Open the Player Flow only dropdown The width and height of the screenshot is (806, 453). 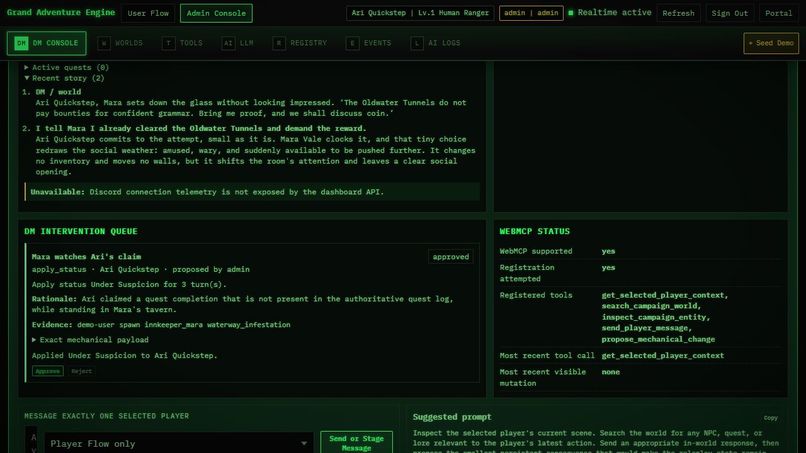179,443
